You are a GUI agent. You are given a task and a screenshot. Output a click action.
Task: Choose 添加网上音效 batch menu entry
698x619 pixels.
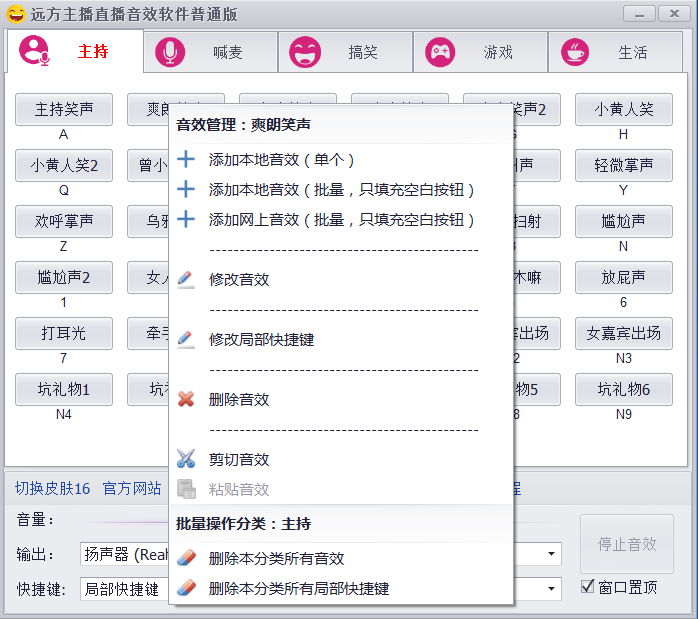click(x=341, y=219)
